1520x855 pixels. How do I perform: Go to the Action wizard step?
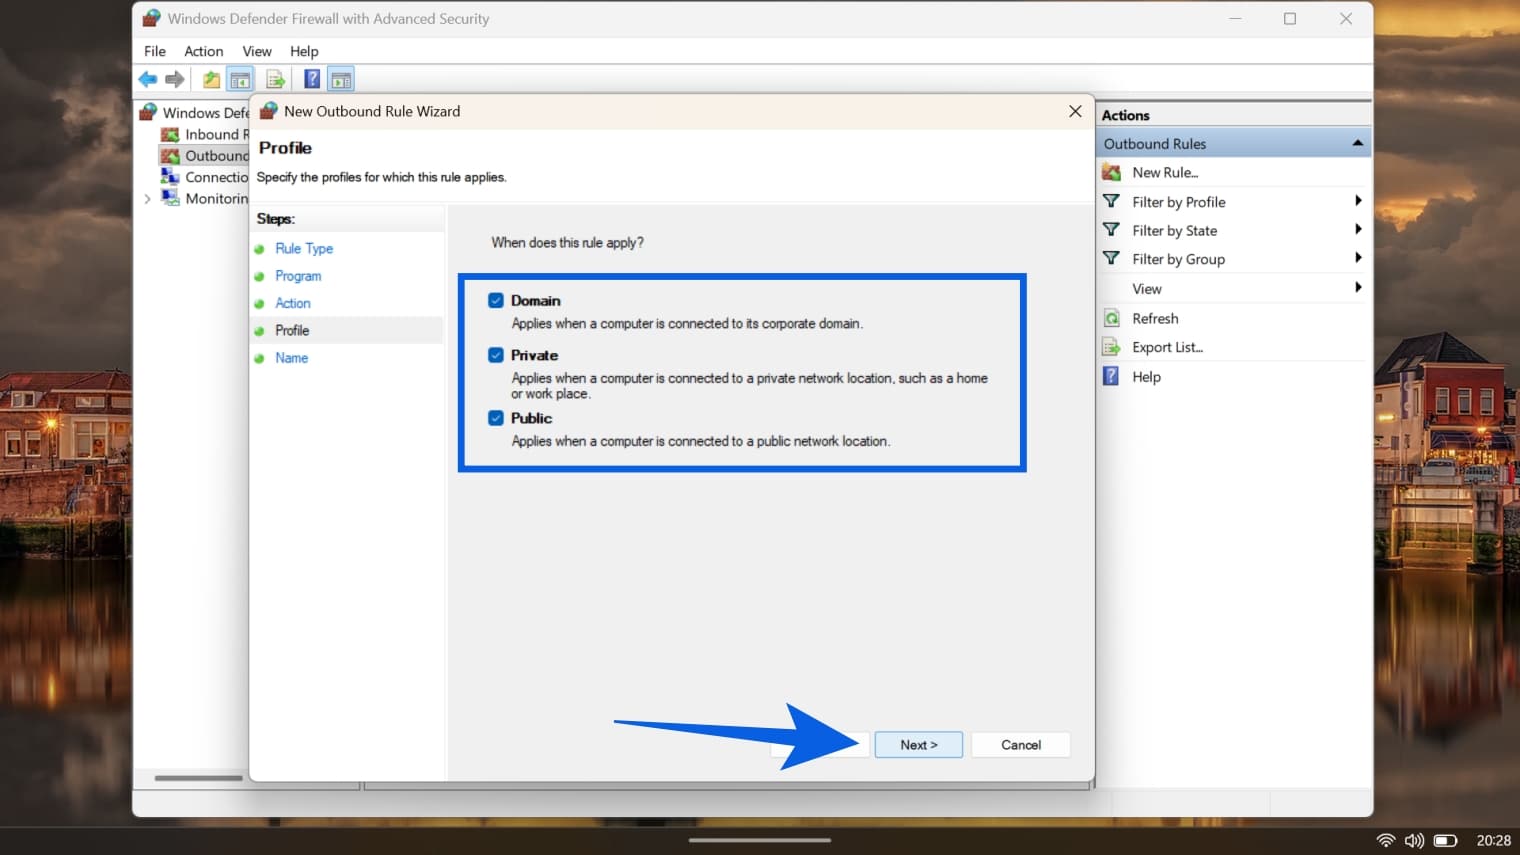tap(293, 303)
